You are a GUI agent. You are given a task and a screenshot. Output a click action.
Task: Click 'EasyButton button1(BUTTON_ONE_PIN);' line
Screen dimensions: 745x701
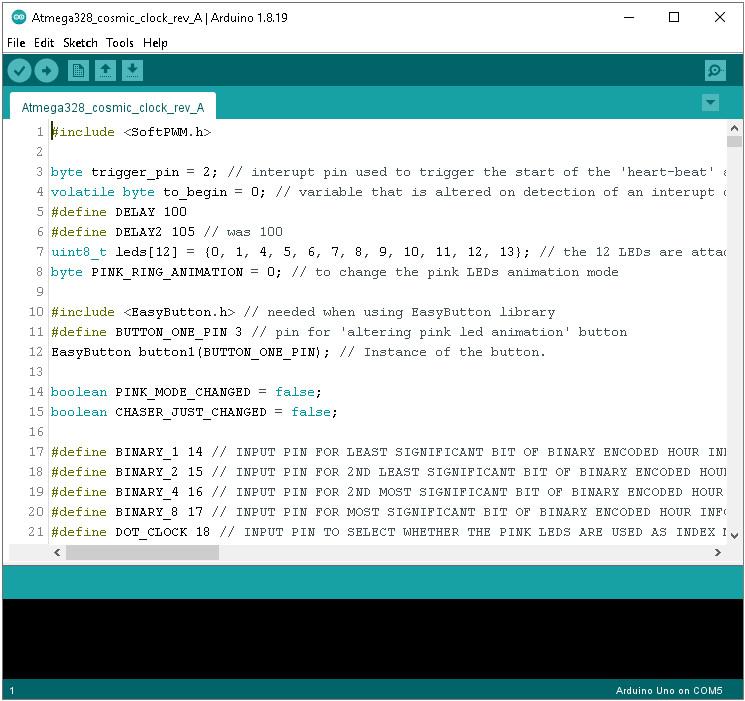(191, 352)
